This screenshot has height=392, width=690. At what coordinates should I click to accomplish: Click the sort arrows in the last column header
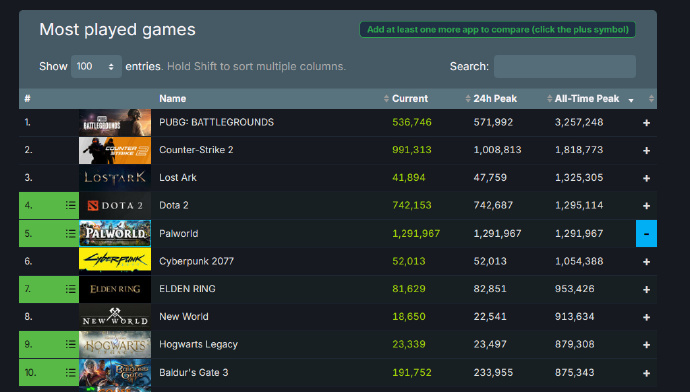[651, 99]
